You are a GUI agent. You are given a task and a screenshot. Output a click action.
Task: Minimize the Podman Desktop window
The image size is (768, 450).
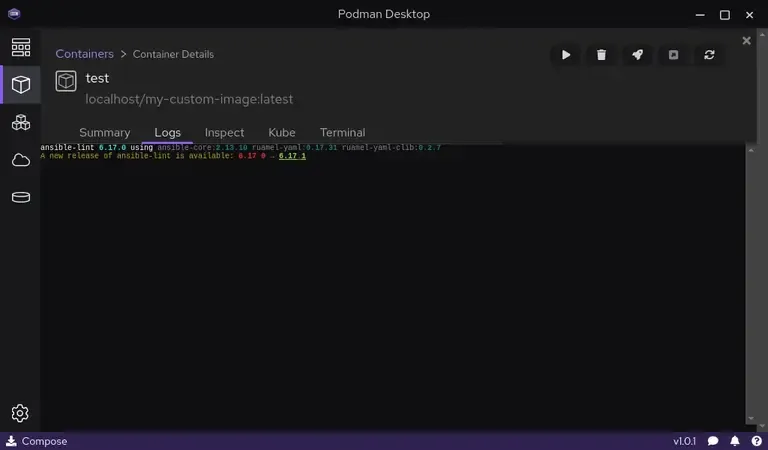[x=700, y=15]
